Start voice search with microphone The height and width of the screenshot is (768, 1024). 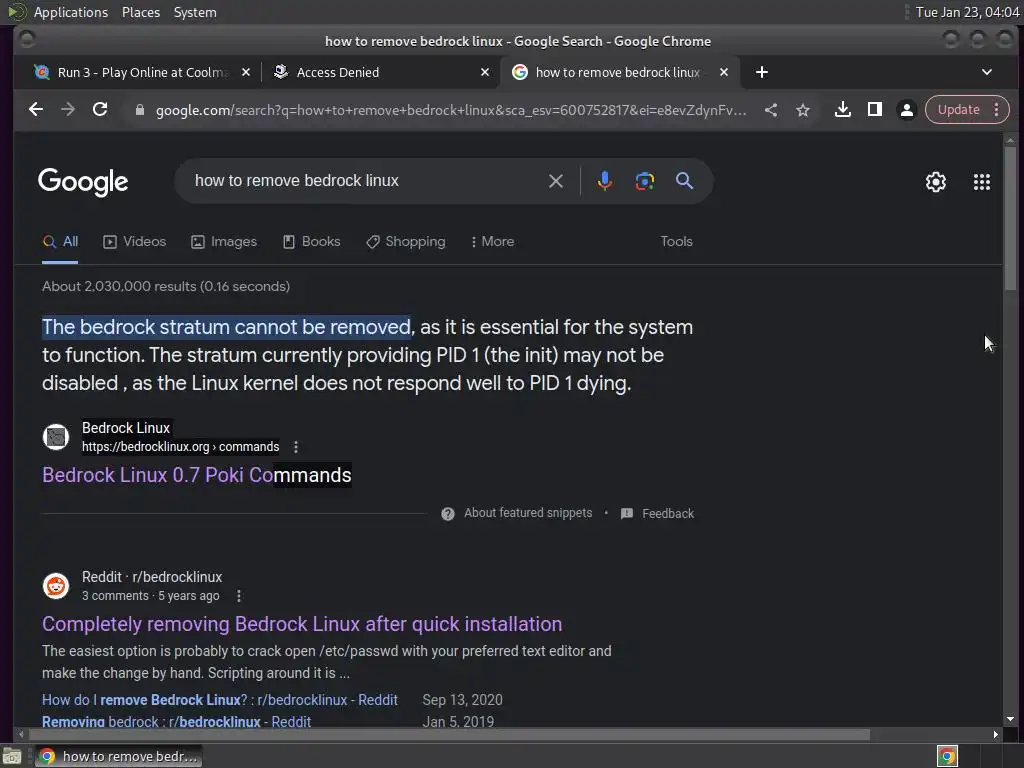click(x=605, y=181)
